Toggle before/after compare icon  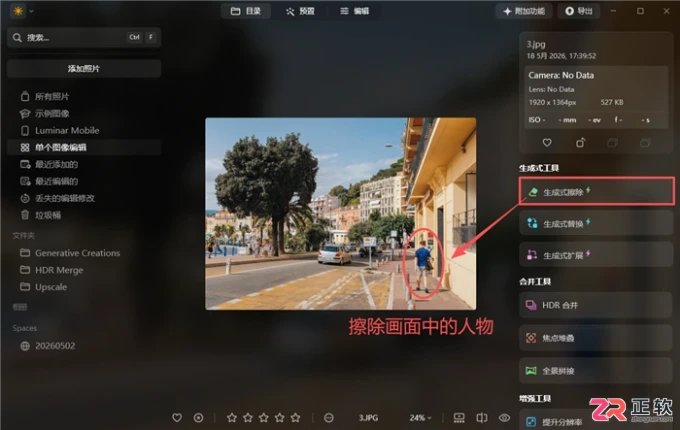(x=482, y=418)
